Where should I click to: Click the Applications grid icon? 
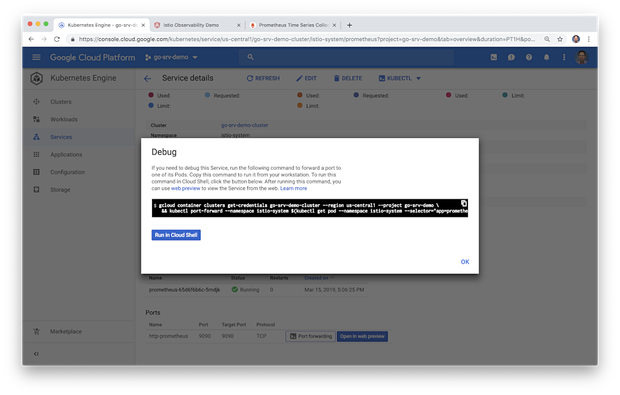[x=36, y=154]
